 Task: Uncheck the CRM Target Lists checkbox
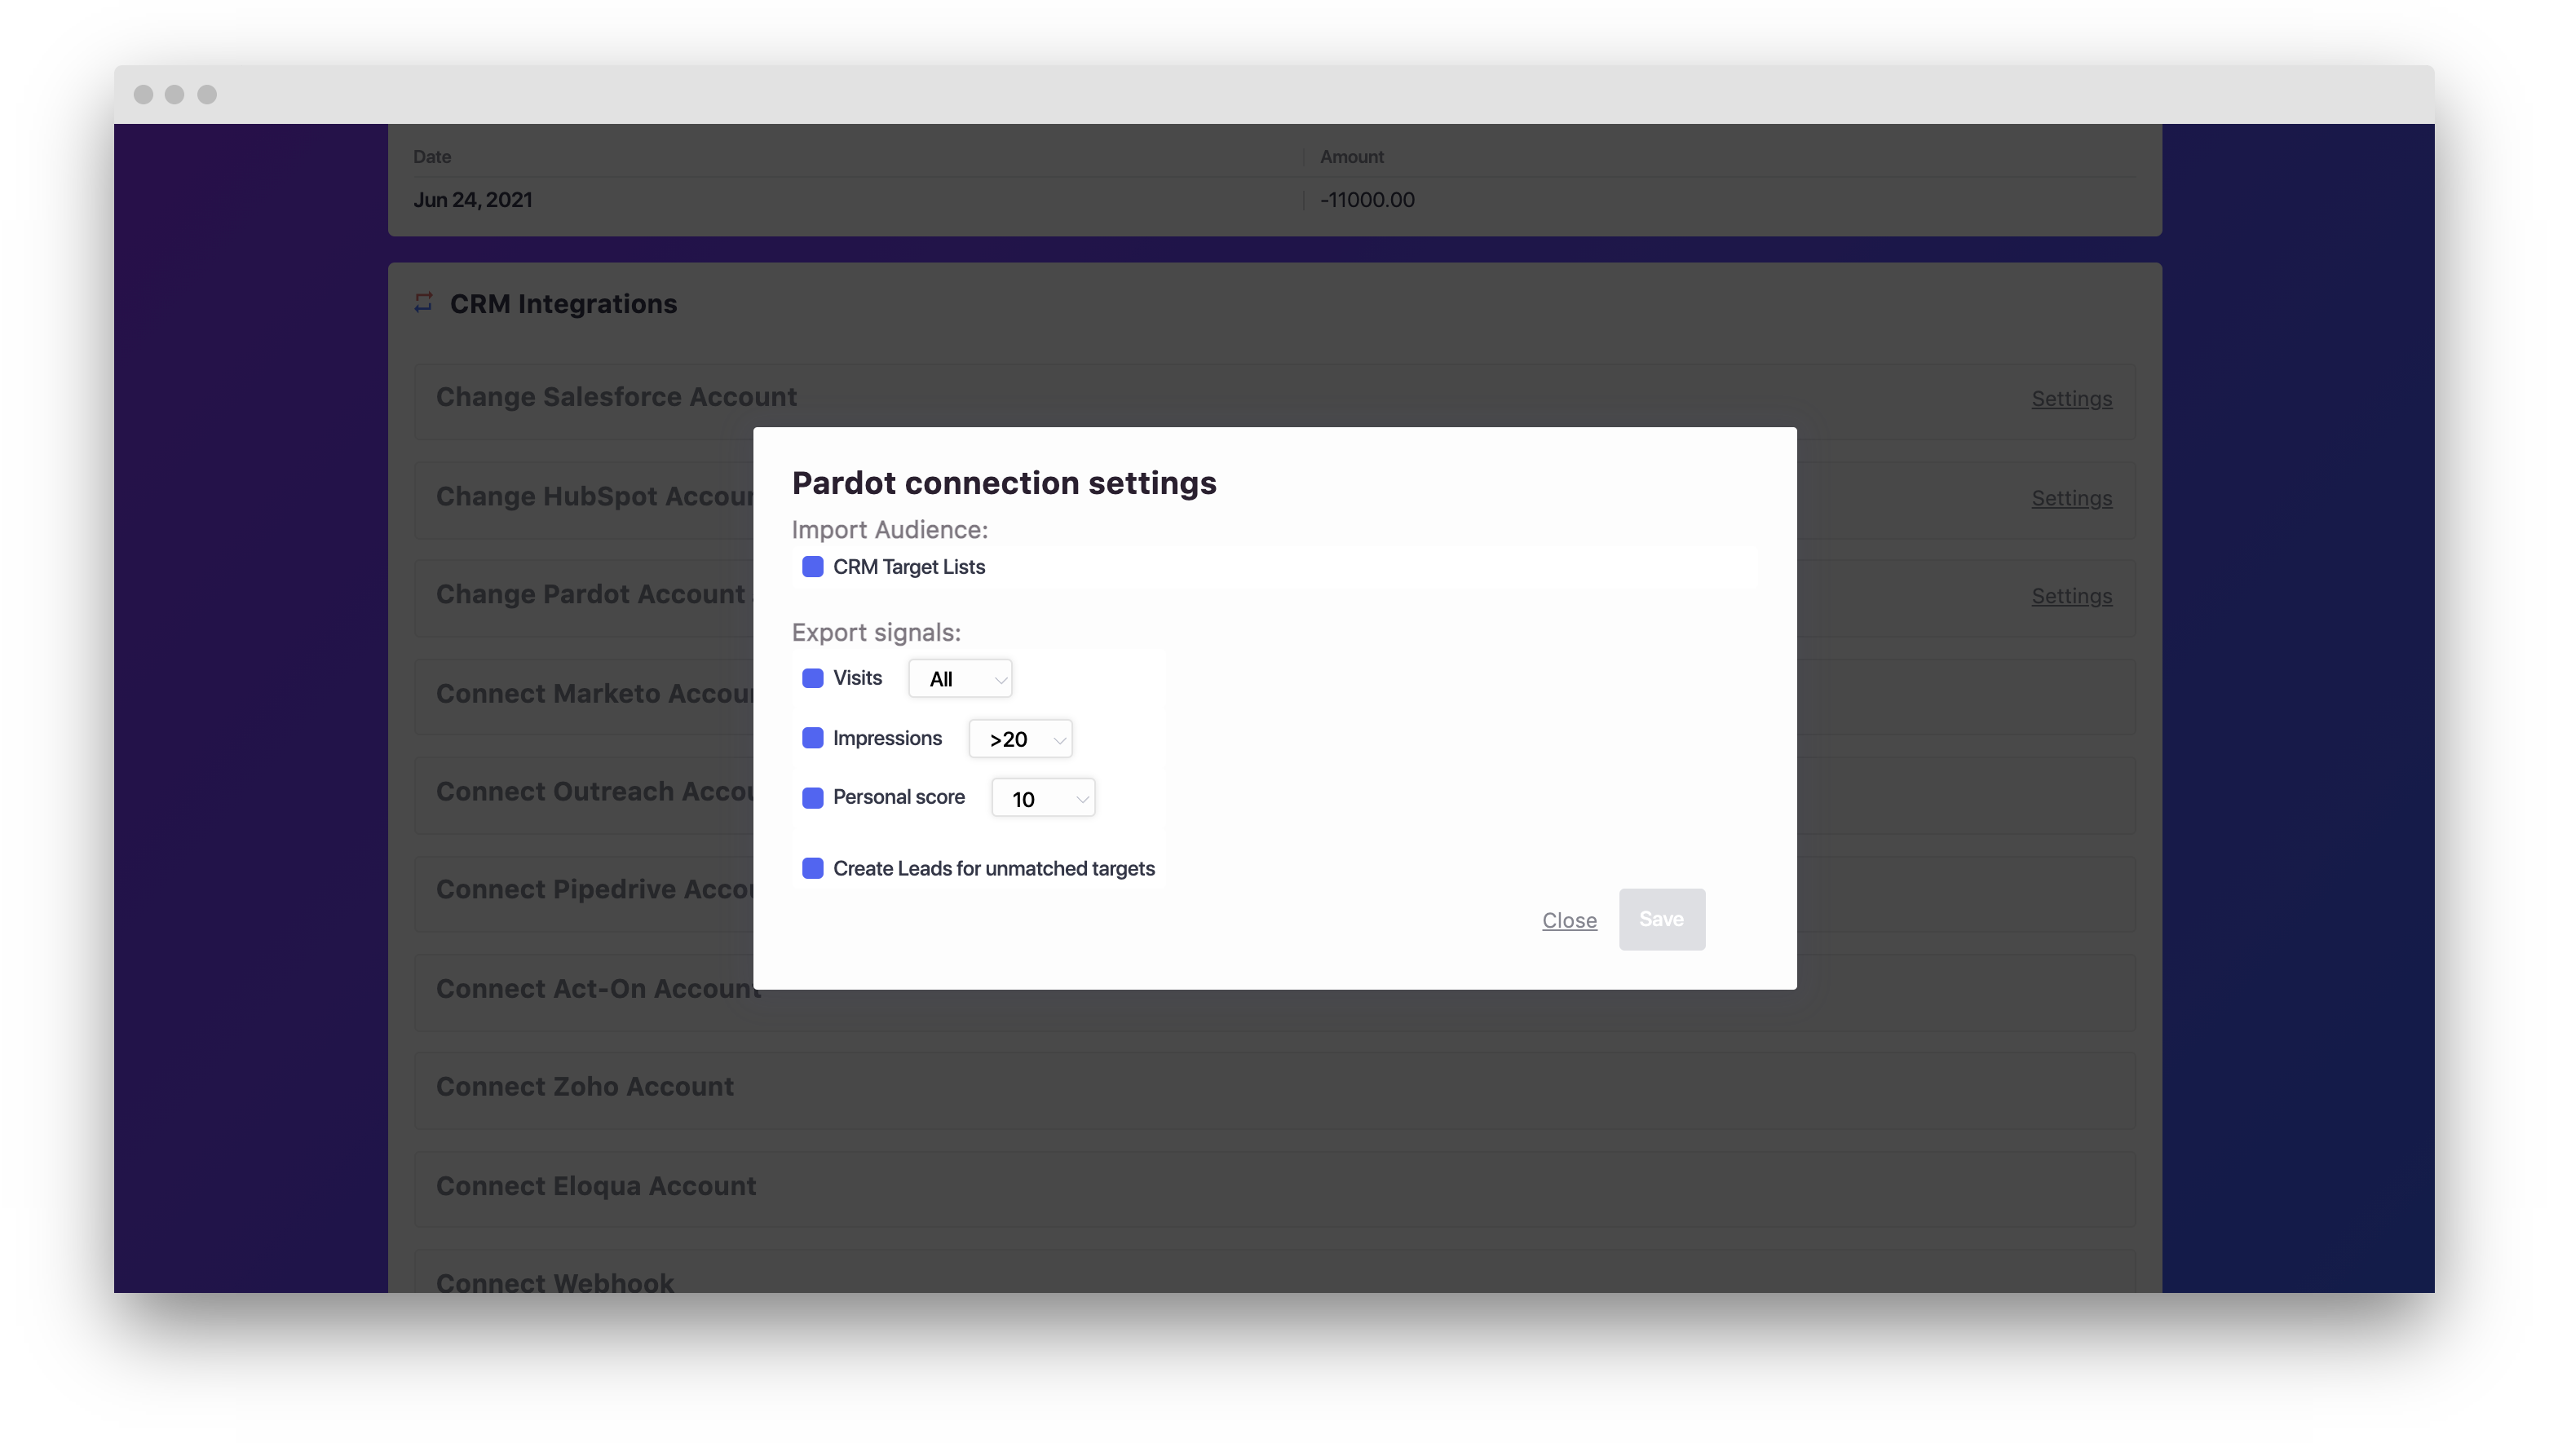coord(812,567)
